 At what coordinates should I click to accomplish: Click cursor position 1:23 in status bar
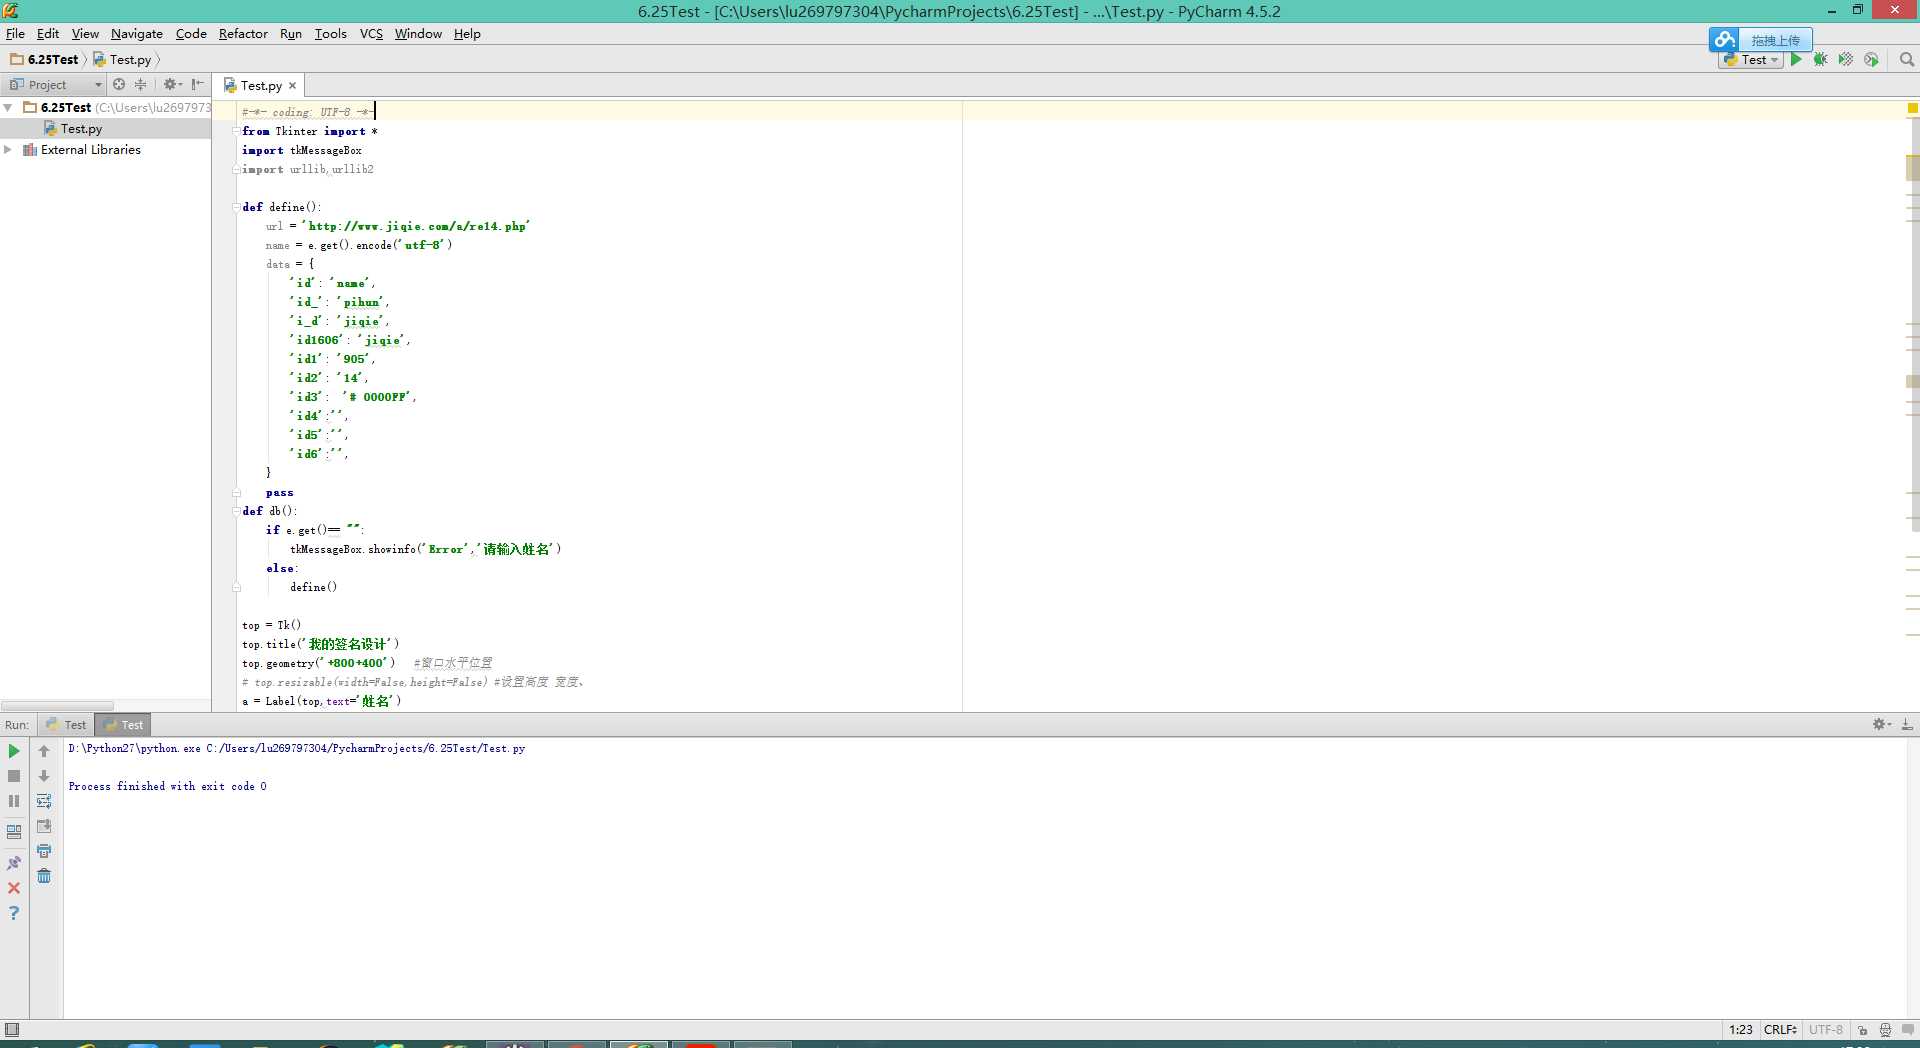(x=1740, y=1029)
